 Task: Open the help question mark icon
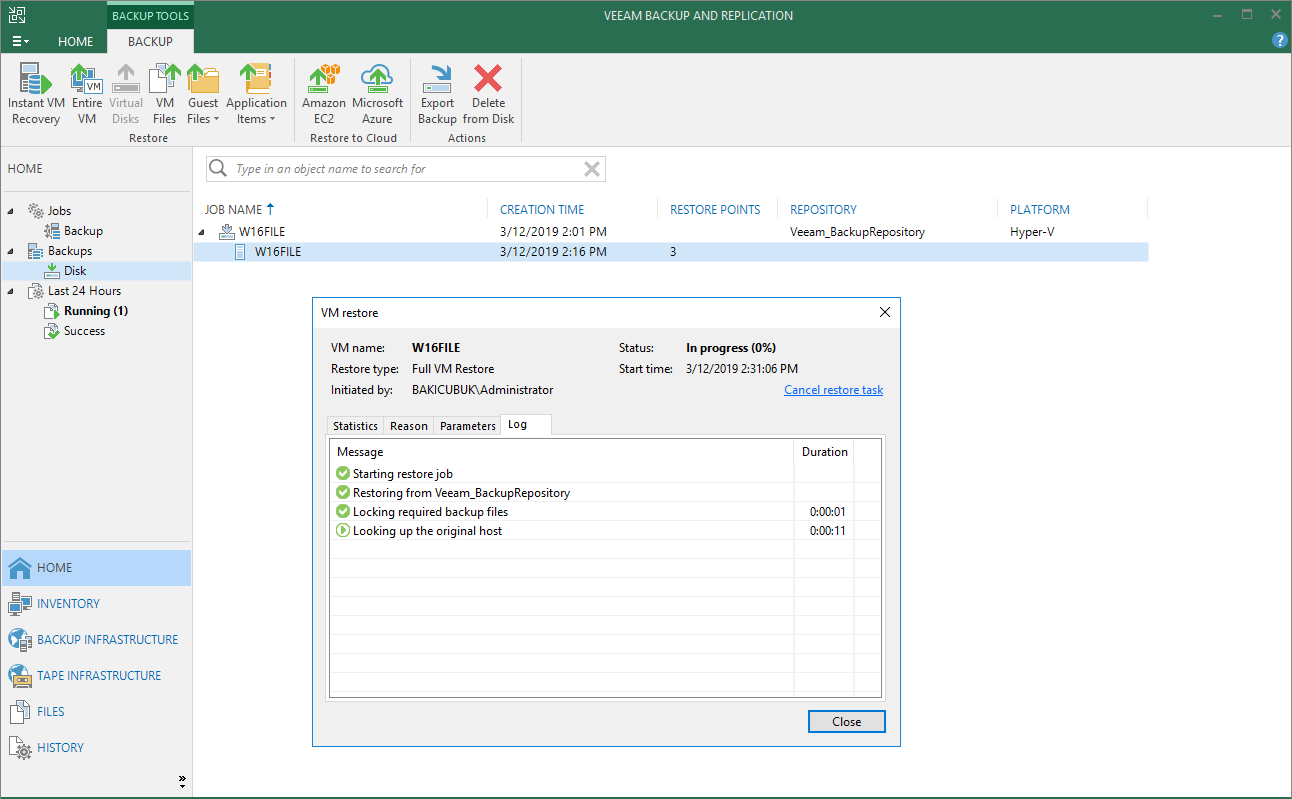[x=1279, y=41]
